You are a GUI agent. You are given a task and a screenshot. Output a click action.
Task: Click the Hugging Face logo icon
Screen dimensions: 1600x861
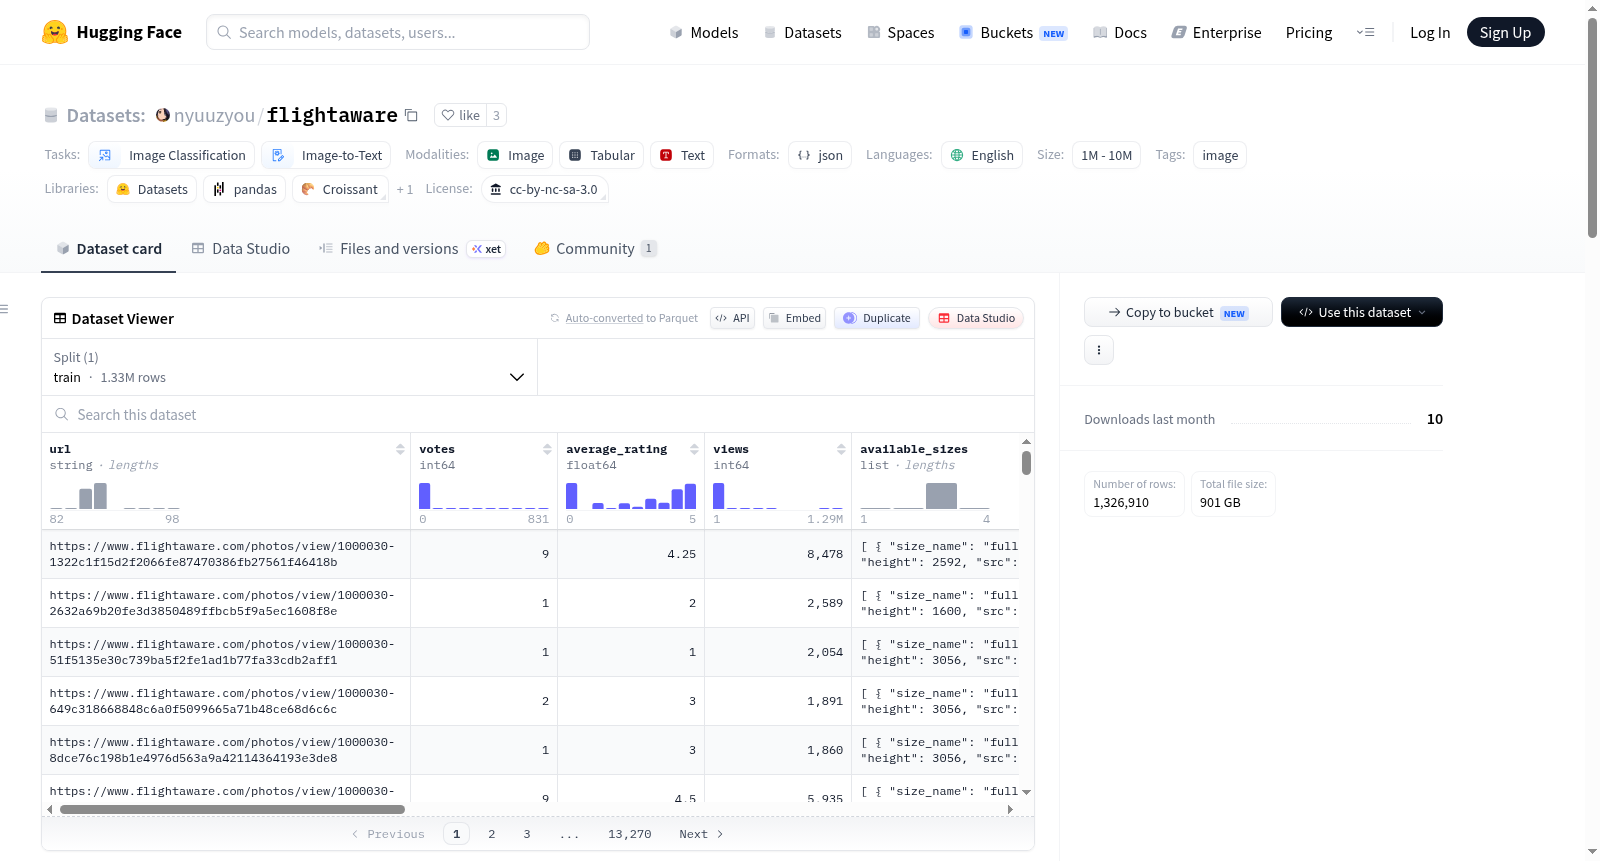55,32
